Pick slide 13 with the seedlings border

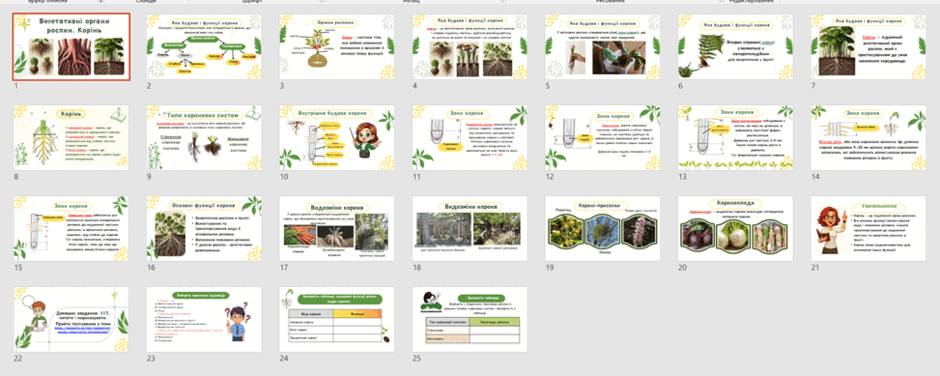coord(736,137)
